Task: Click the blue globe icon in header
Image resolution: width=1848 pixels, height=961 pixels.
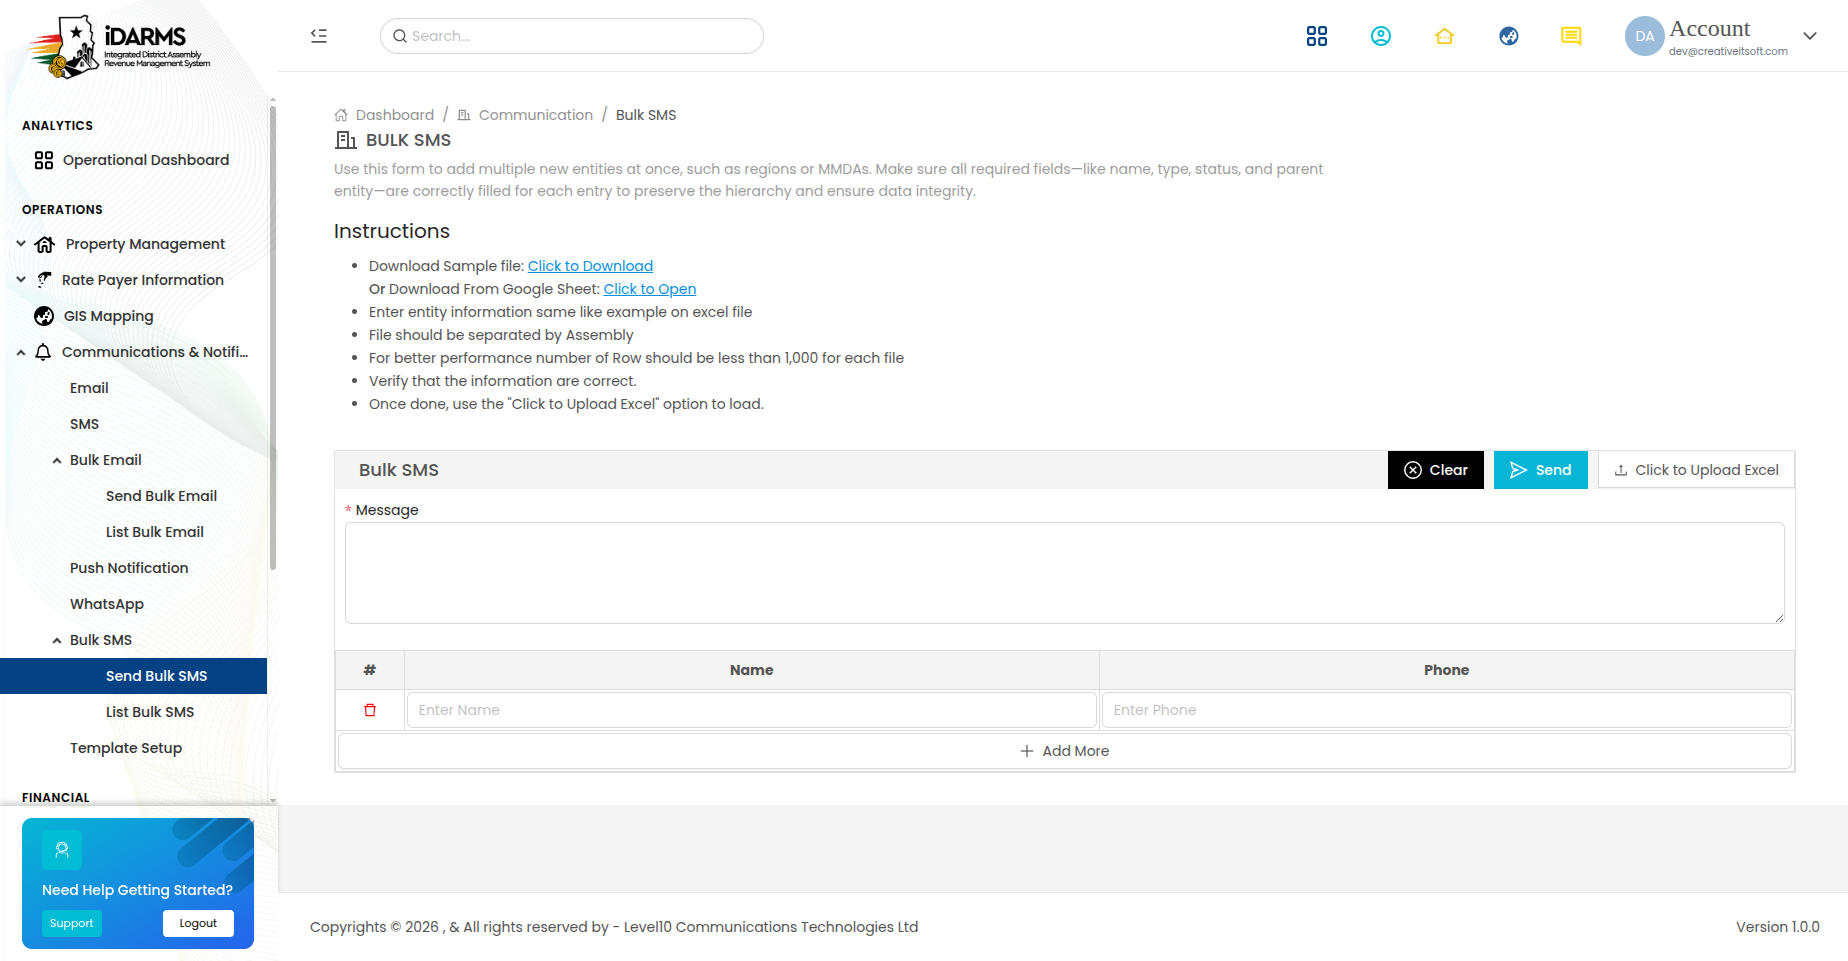Action: [x=1509, y=36]
